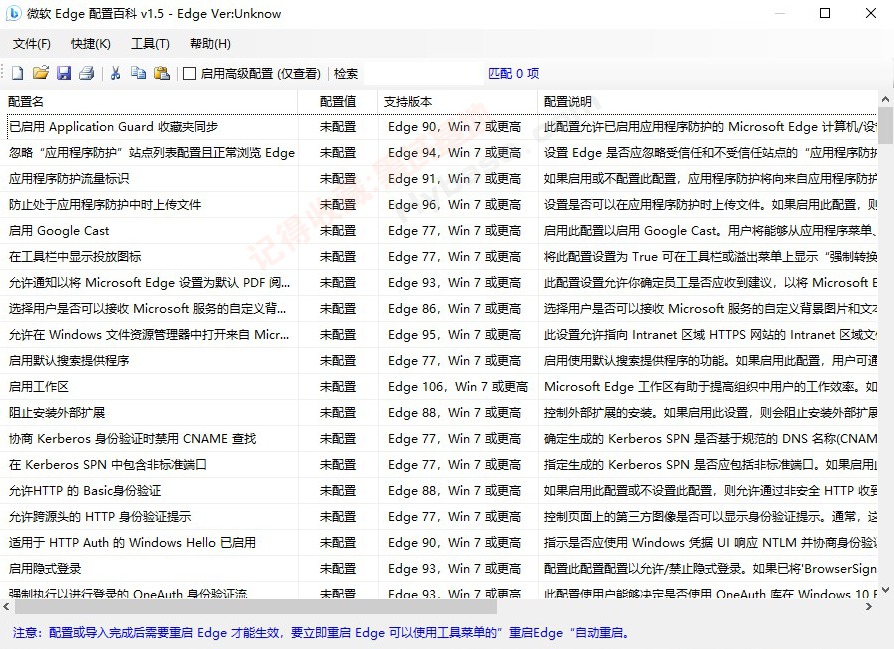894x649 pixels.
Task: Enable the 启用高级配置 checkbox
Action: [190, 74]
